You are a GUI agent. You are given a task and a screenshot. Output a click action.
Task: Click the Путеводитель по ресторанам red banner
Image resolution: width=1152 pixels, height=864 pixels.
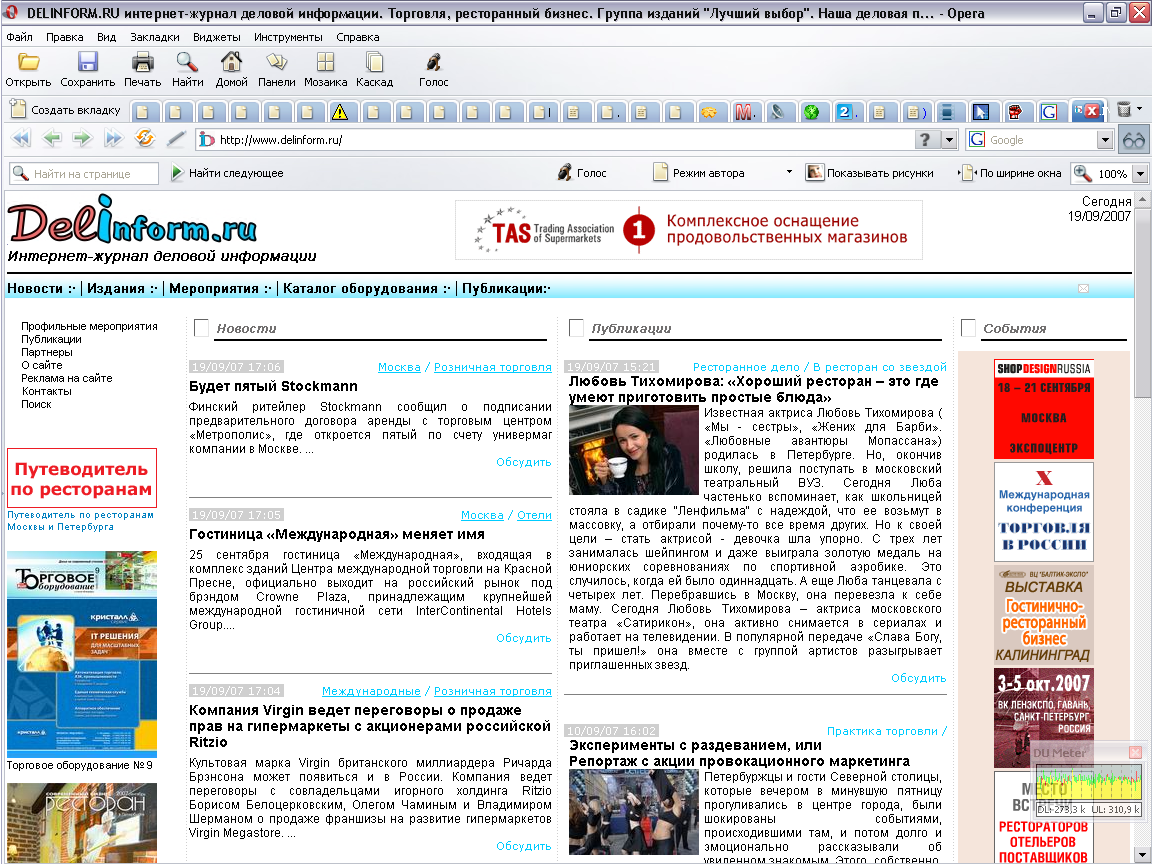[82, 478]
